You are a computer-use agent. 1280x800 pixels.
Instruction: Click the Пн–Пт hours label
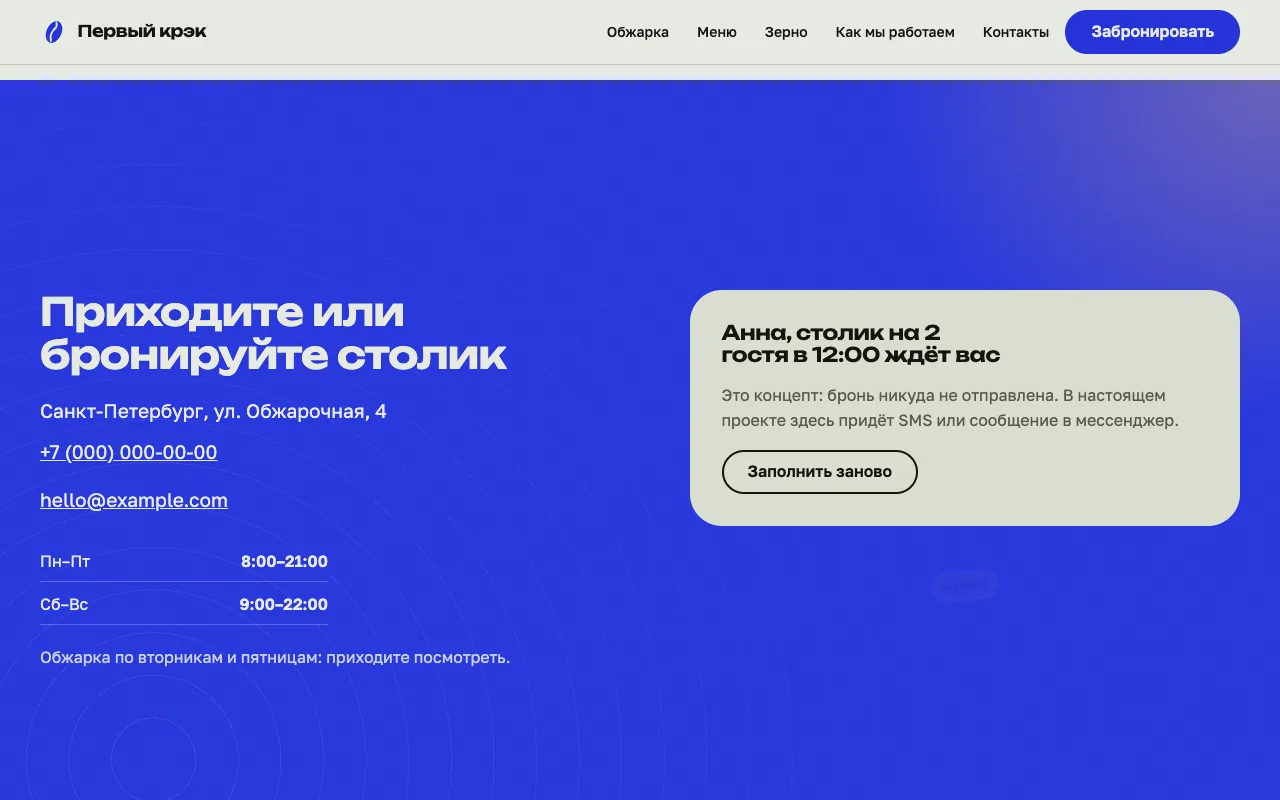click(65, 562)
